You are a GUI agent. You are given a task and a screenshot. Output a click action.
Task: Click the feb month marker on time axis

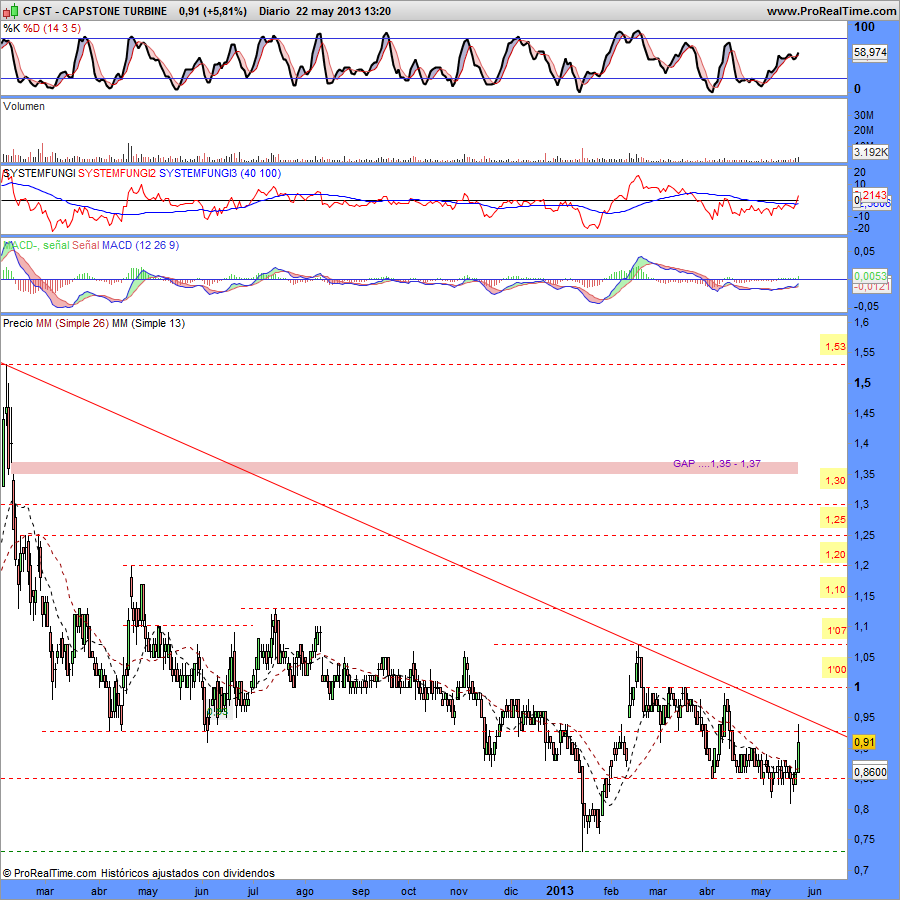click(611, 891)
